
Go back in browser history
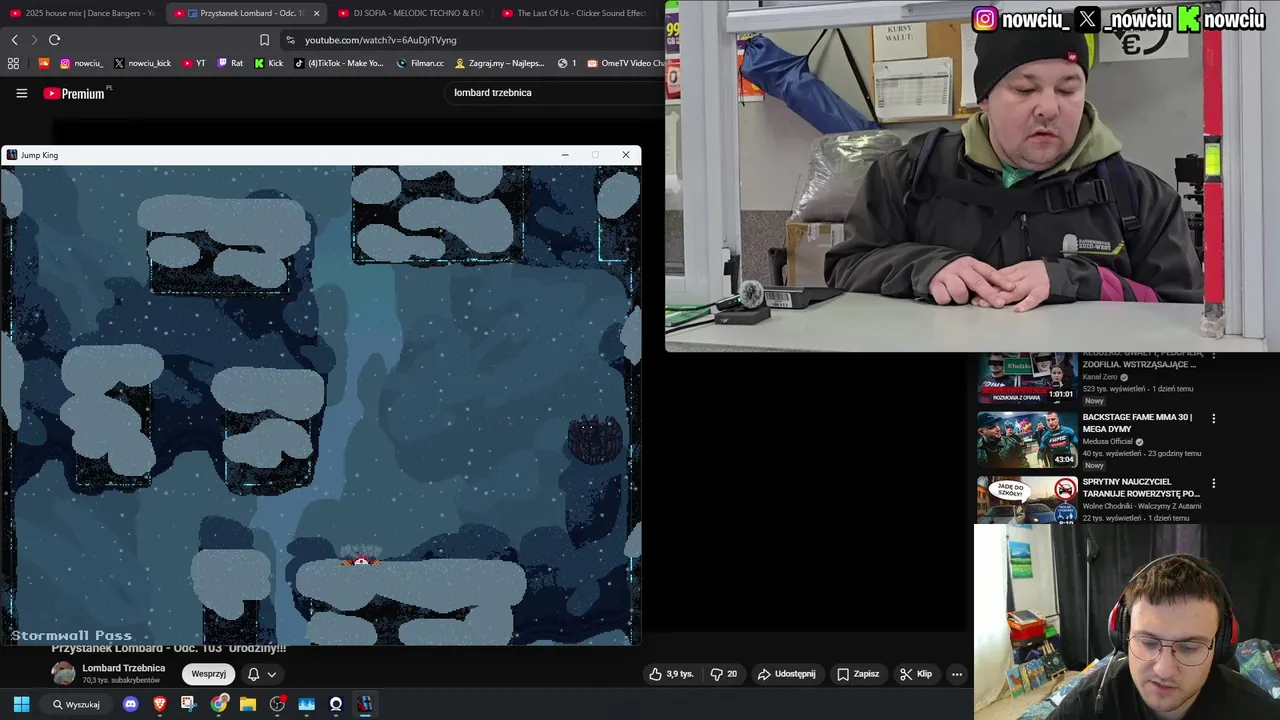click(x=14, y=40)
